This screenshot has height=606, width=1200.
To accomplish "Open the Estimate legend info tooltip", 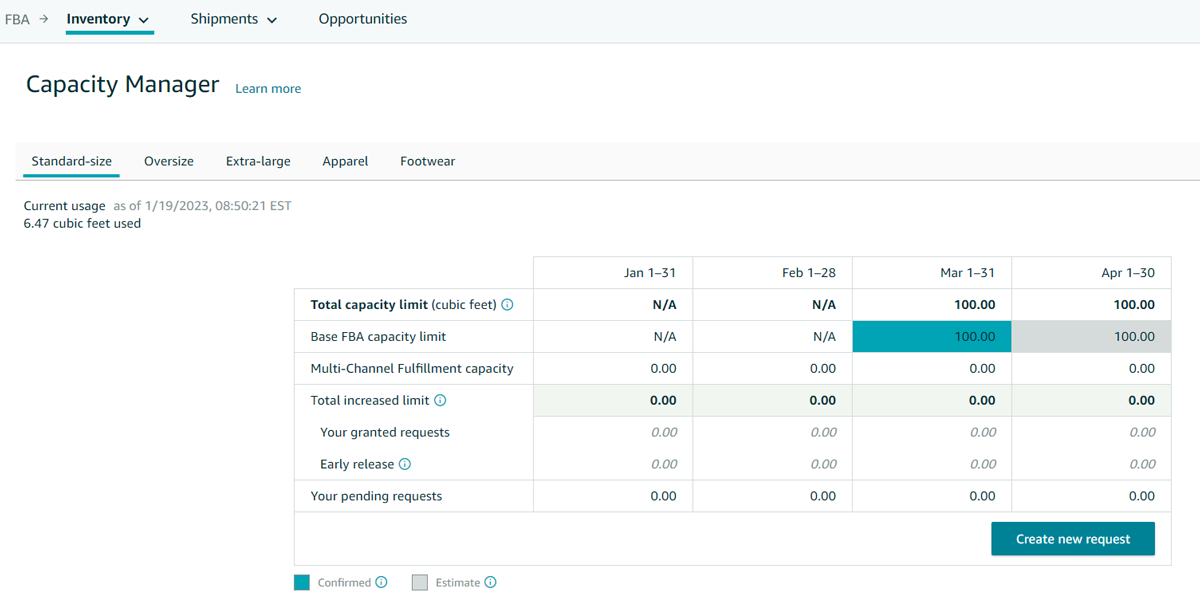I will click(490, 582).
